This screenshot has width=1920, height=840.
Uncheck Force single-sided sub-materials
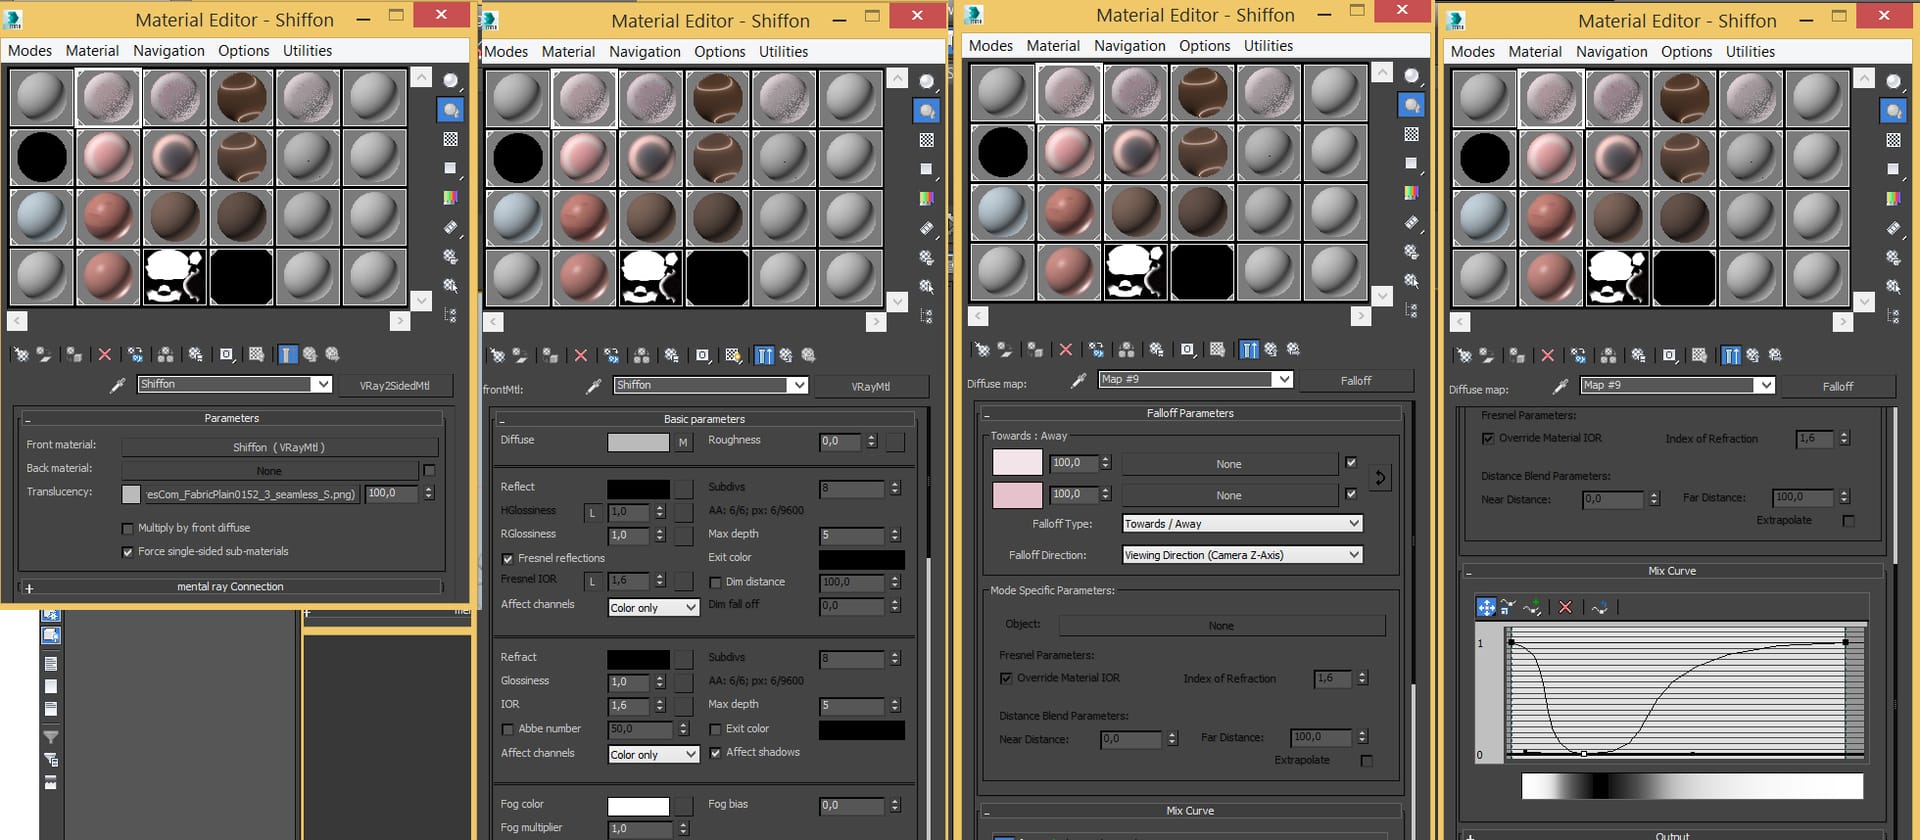tap(127, 552)
